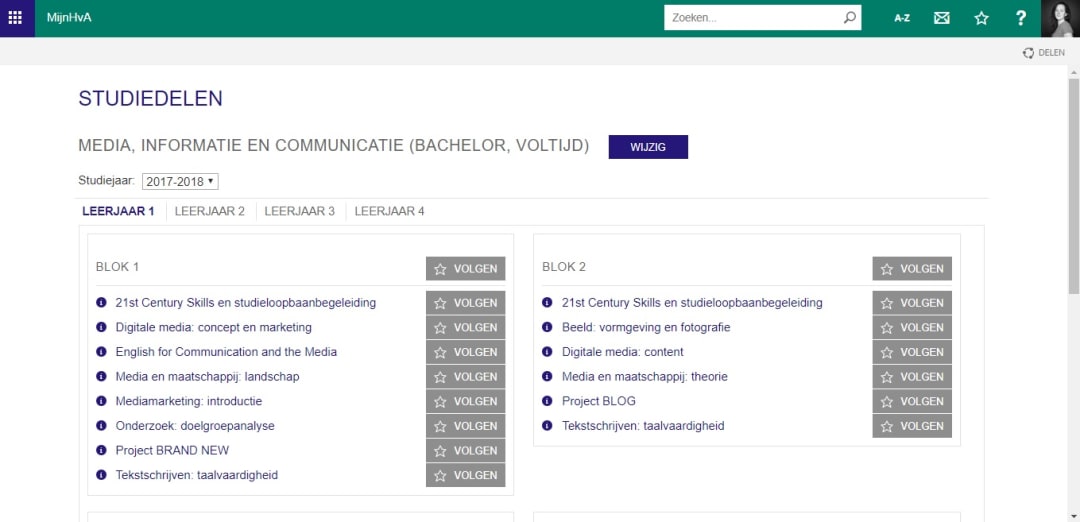The height and width of the screenshot is (522, 1080).
Task: Open Digitale media: content link
Action: [623, 352]
